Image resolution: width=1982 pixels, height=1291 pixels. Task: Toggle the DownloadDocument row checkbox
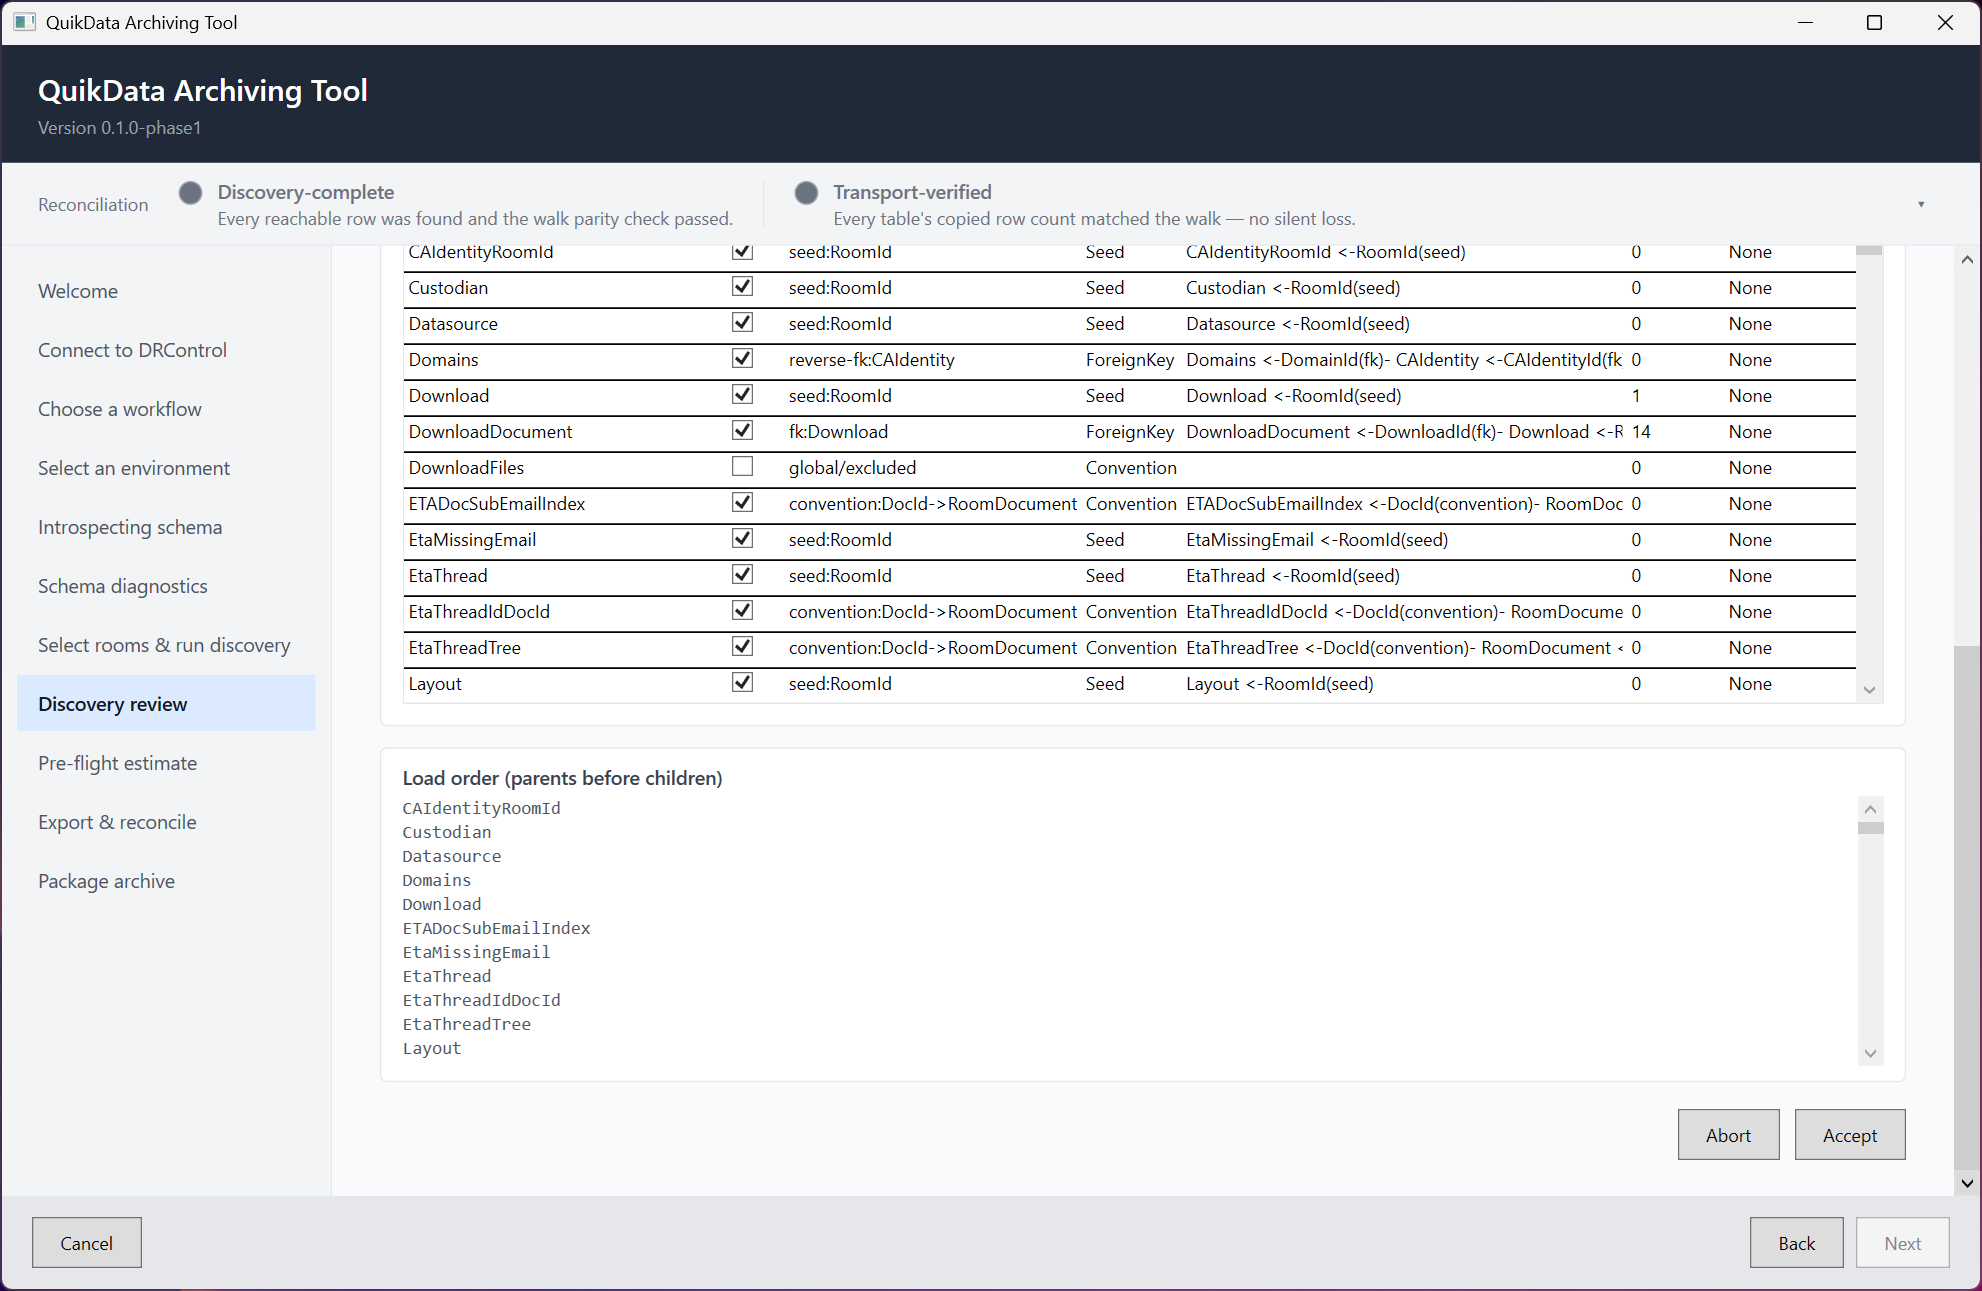[x=742, y=431]
